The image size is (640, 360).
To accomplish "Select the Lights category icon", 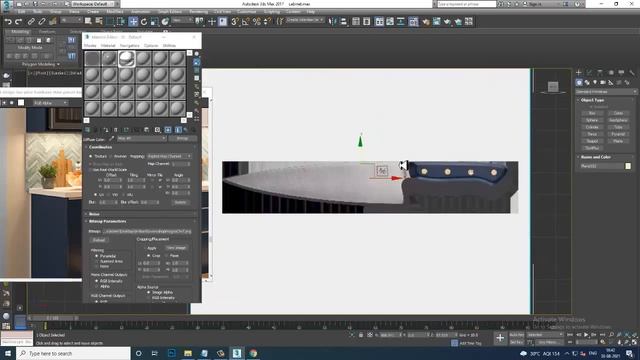I will (x=595, y=82).
